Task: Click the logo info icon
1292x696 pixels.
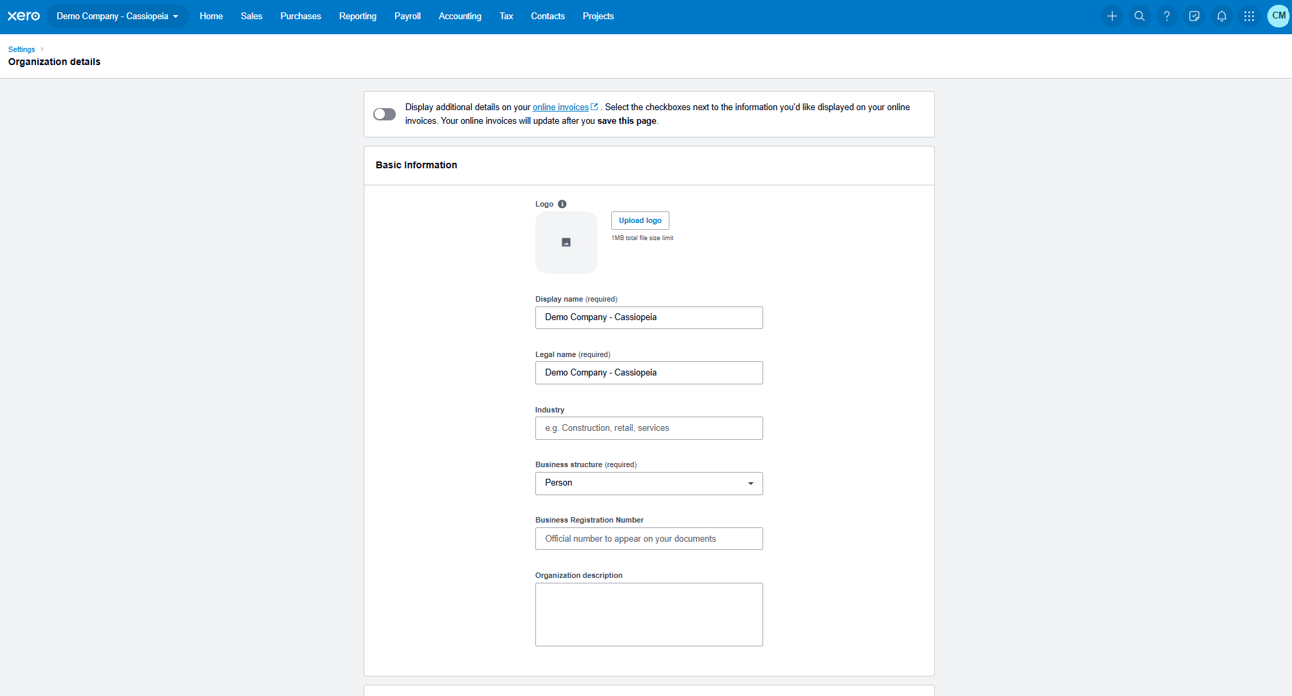Action: (x=562, y=204)
